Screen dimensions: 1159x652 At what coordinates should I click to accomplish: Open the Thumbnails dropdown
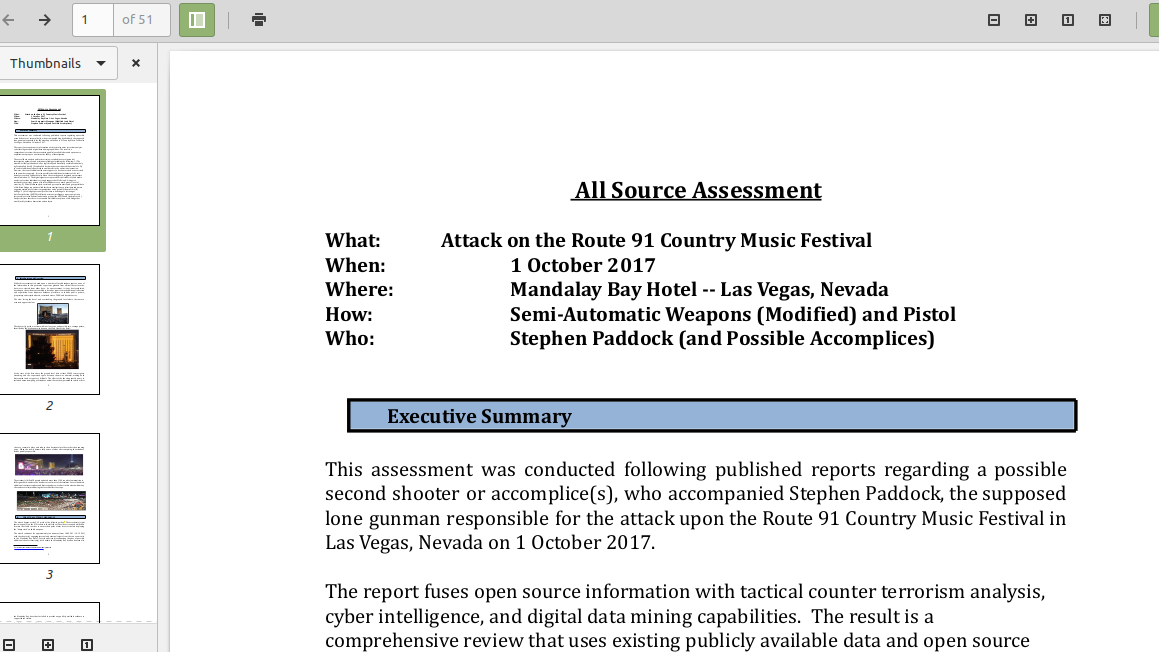click(58, 64)
